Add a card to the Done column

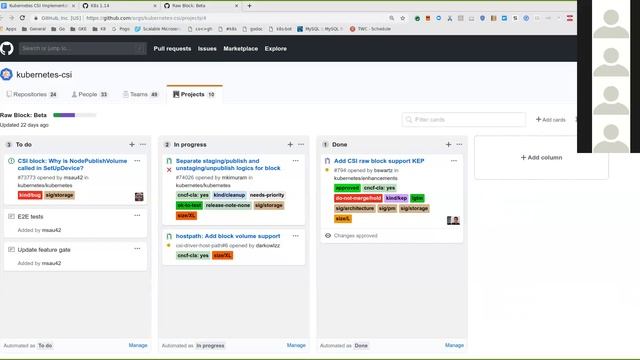(449, 144)
